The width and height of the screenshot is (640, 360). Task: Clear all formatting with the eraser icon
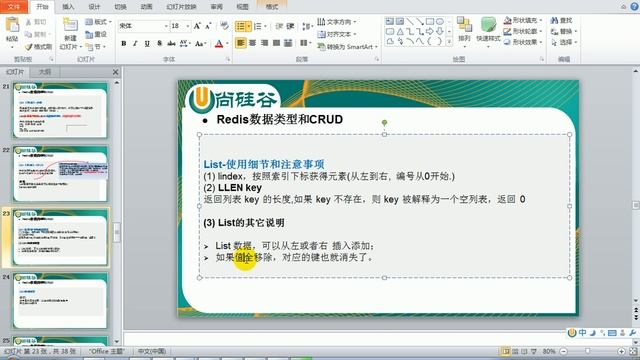coord(224,26)
